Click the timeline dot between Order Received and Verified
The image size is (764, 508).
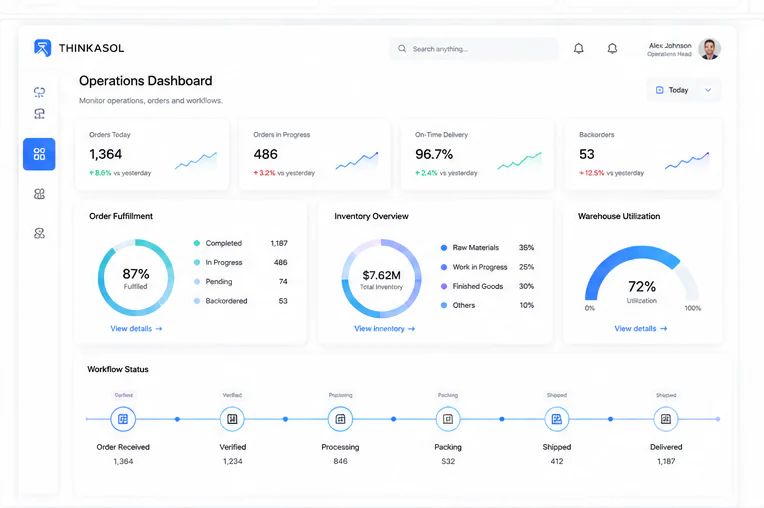coord(177,419)
